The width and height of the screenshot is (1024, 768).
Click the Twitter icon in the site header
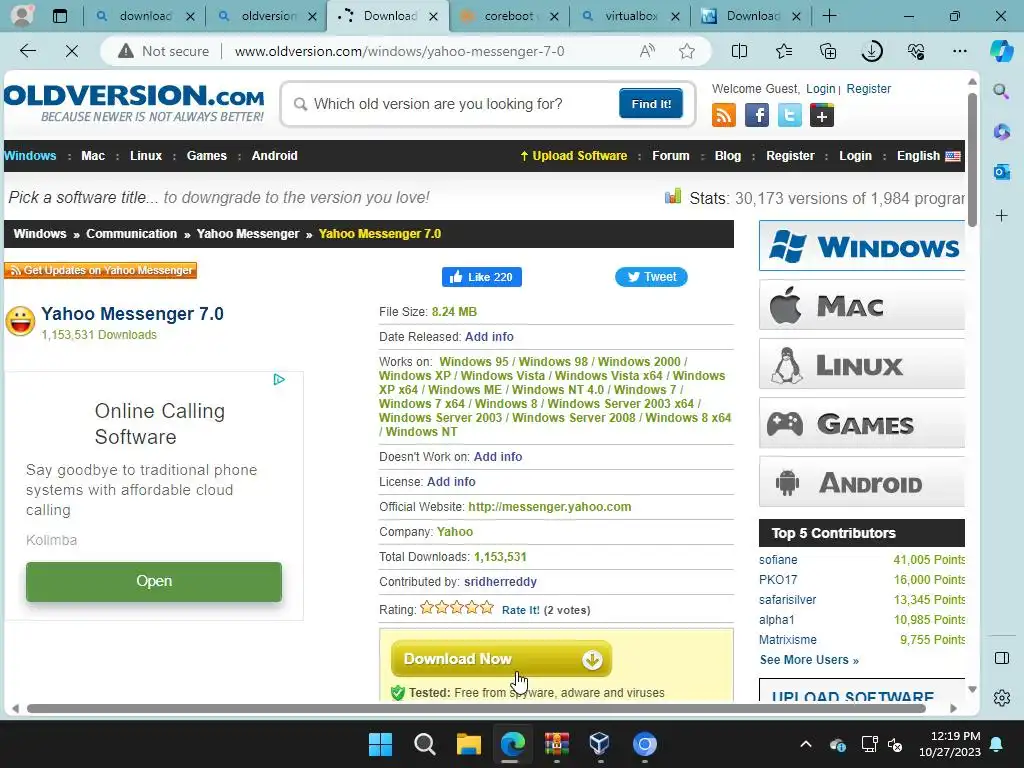(x=789, y=116)
